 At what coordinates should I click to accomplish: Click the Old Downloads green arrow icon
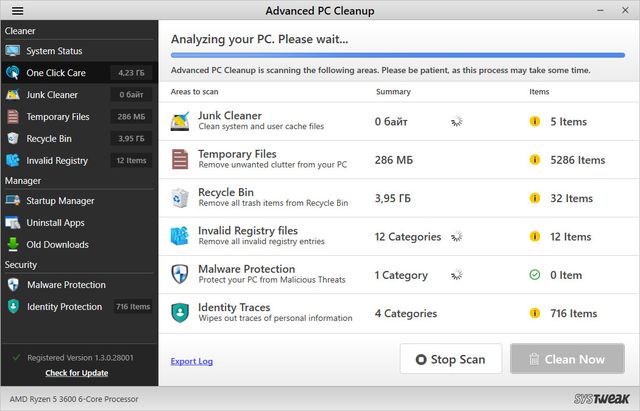13,244
